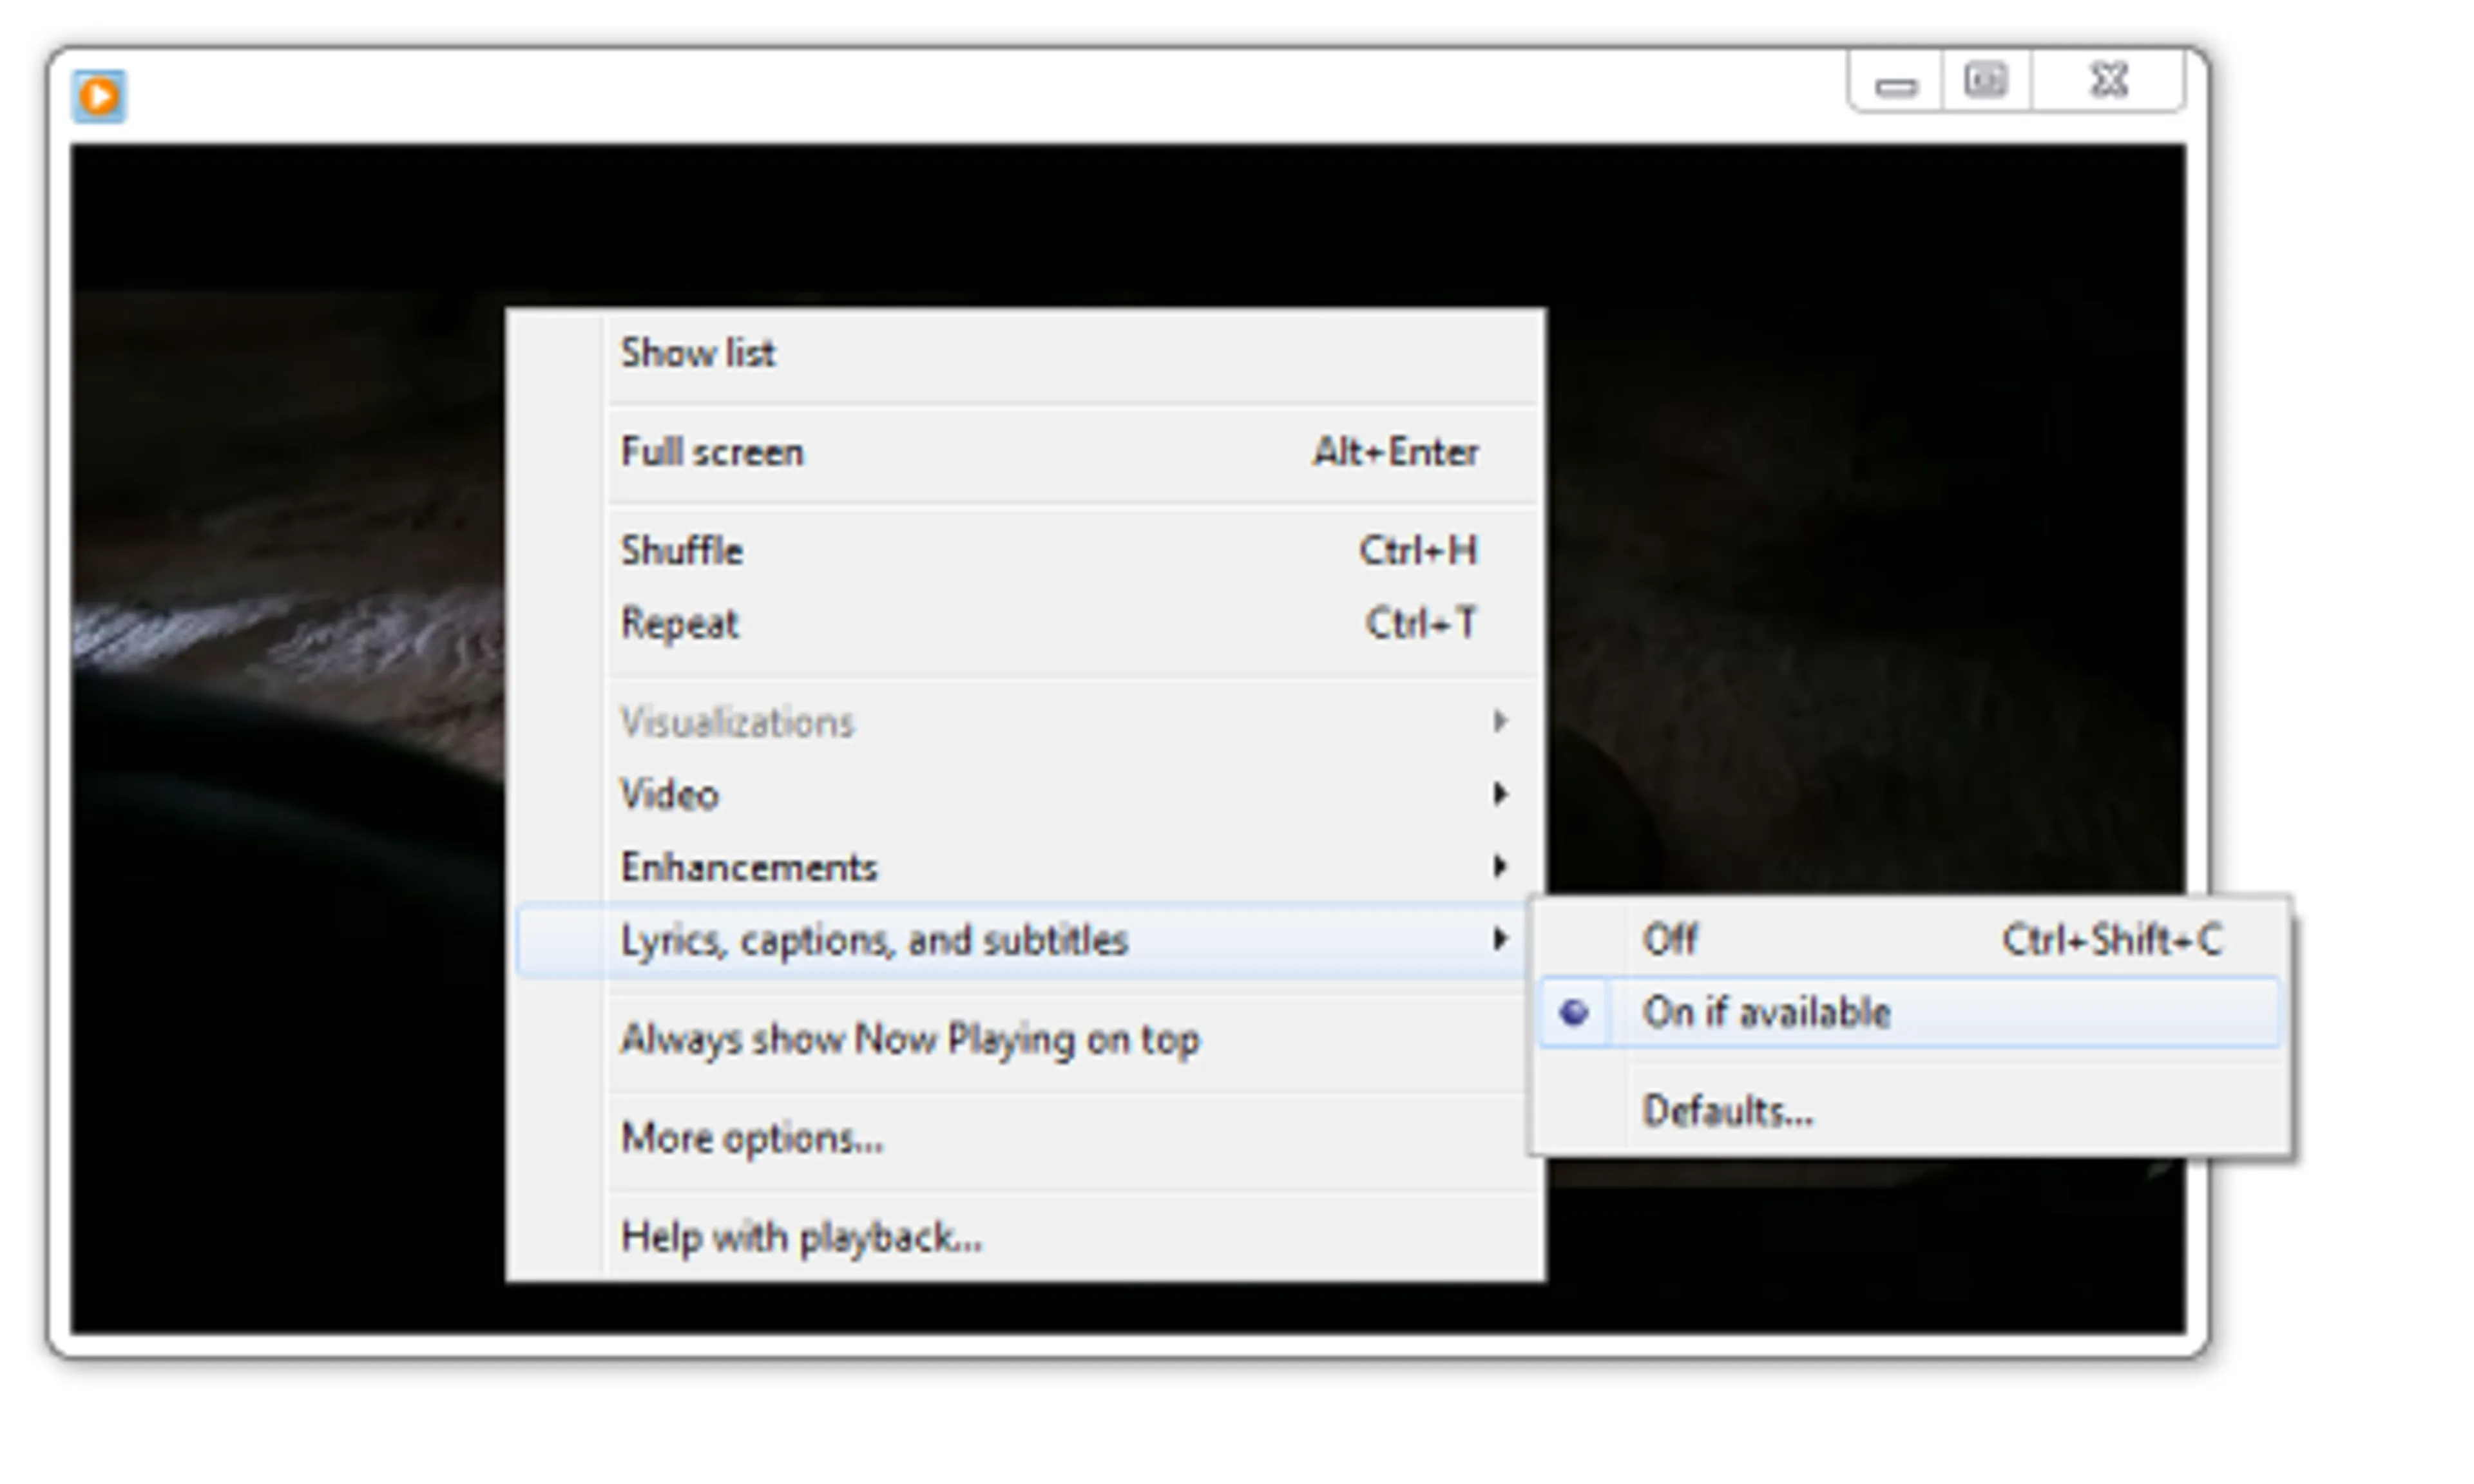Click the Windows Media Player app icon
Image resolution: width=2474 pixels, height=1484 pixels.
point(98,96)
